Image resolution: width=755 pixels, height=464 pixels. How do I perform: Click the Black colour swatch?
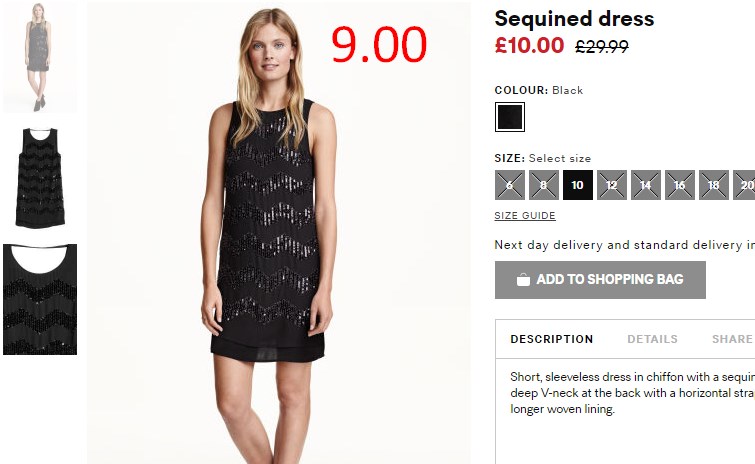click(509, 117)
